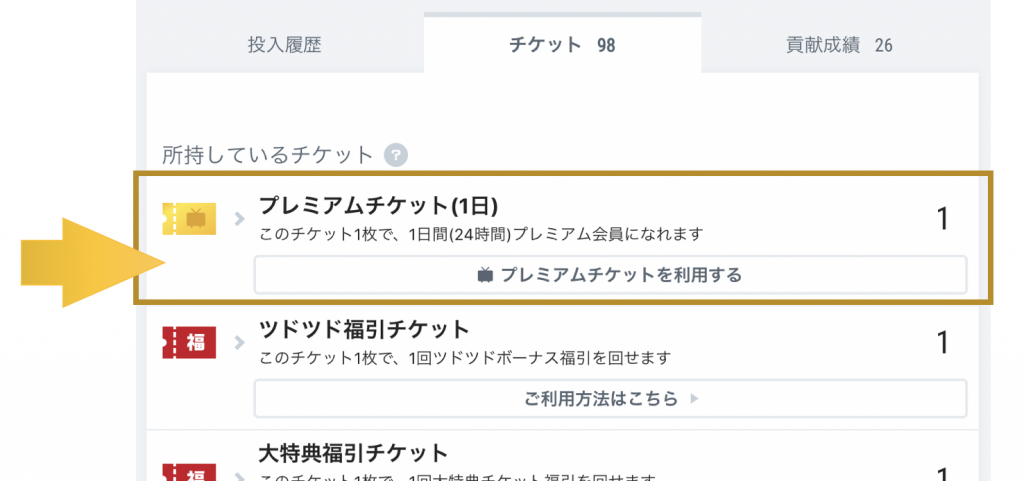Click the help question mark icon
Screen dimensions: 1024x481
(397, 155)
